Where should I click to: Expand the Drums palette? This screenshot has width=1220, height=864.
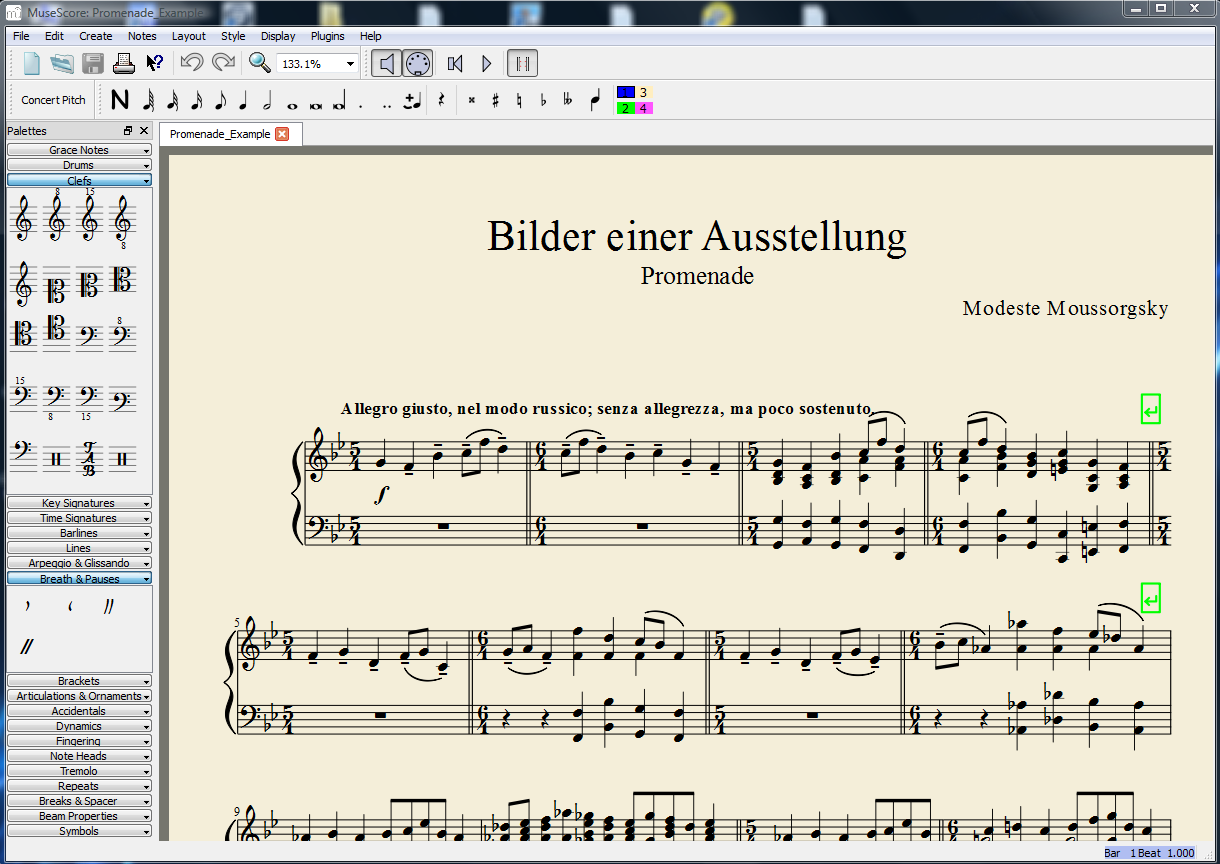pyautogui.click(x=79, y=165)
